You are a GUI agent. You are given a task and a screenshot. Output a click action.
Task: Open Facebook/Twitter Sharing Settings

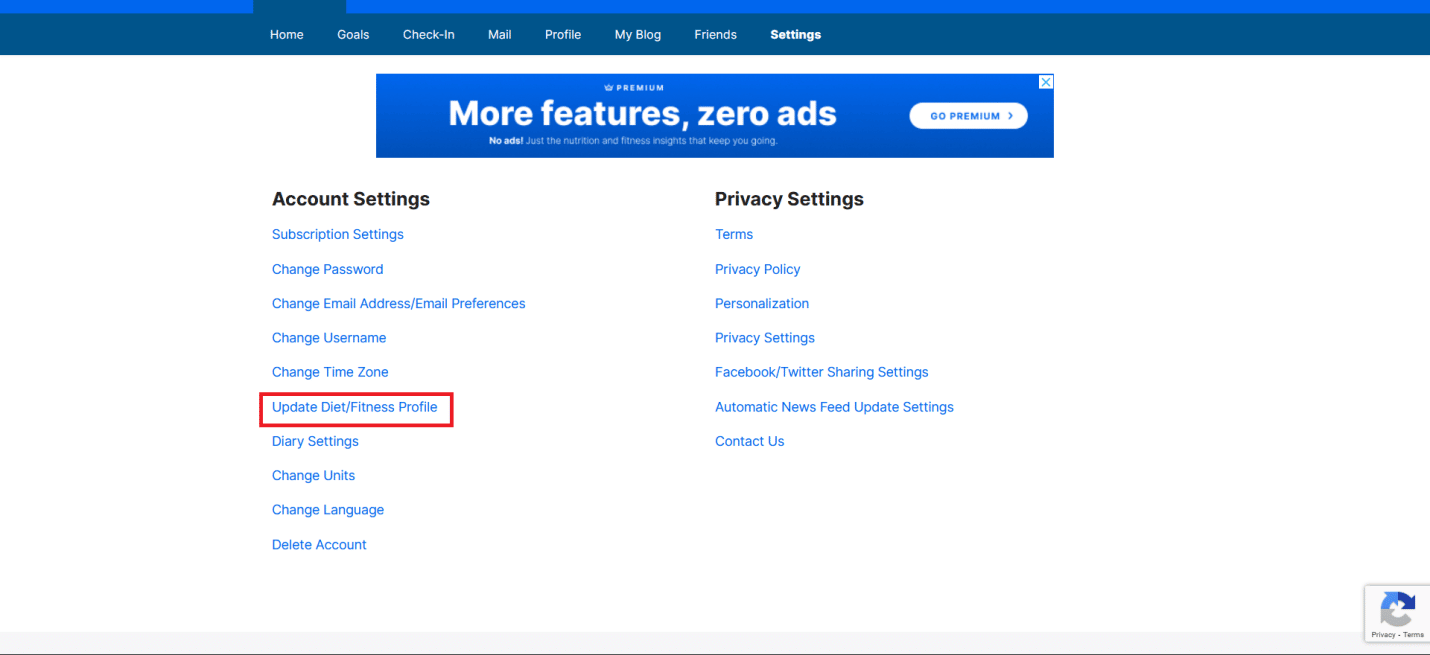click(x=821, y=372)
